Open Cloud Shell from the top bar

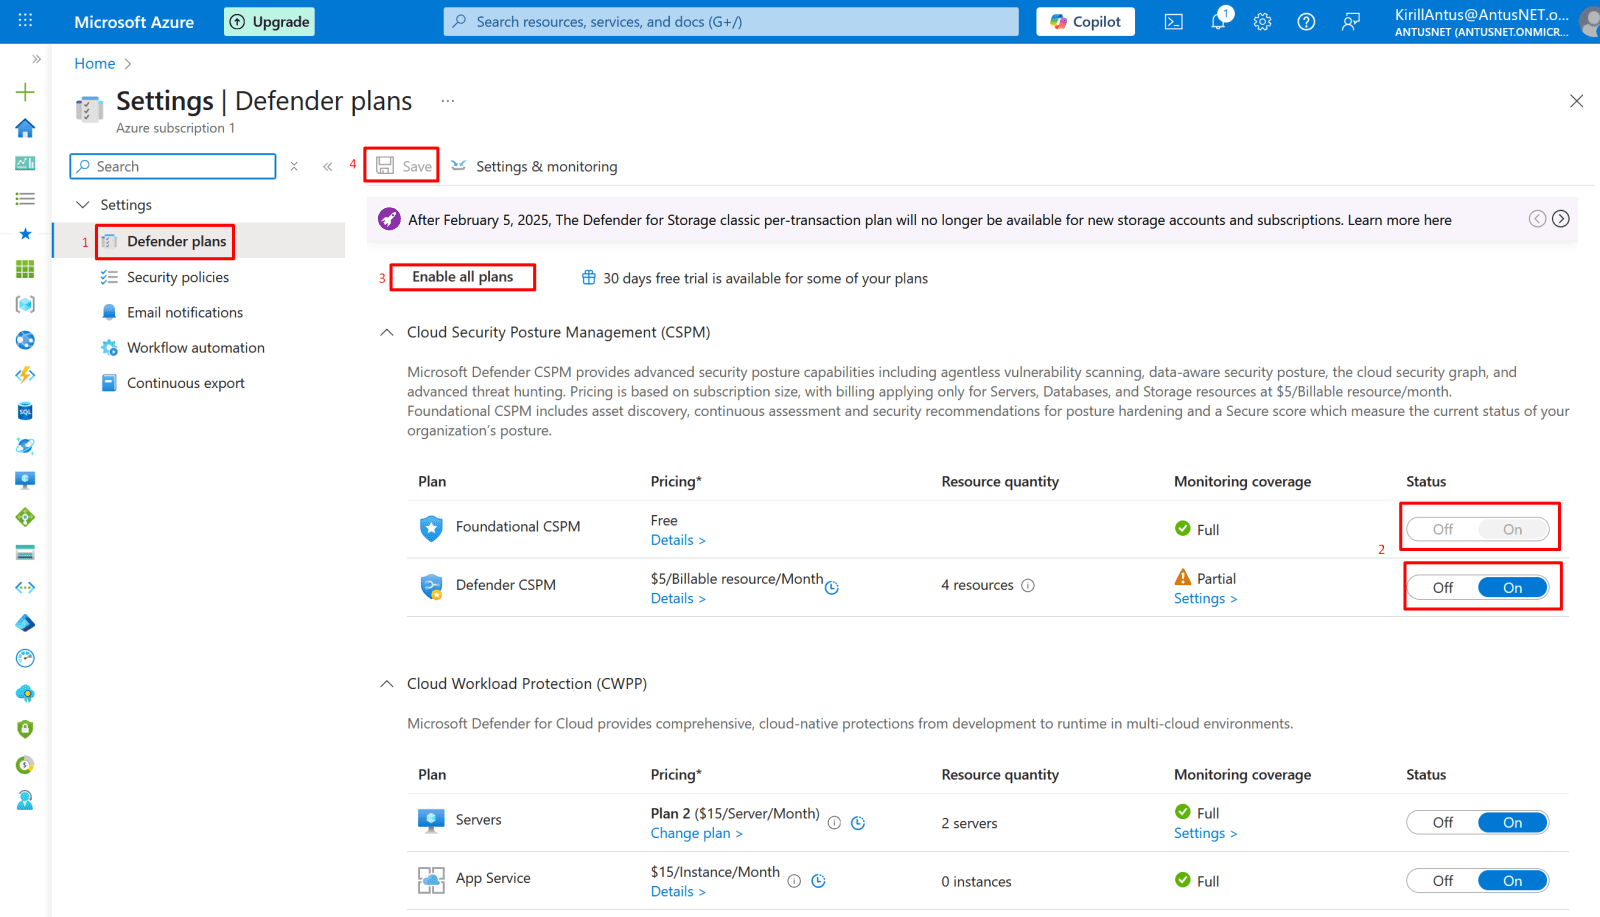coord(1174,22)
